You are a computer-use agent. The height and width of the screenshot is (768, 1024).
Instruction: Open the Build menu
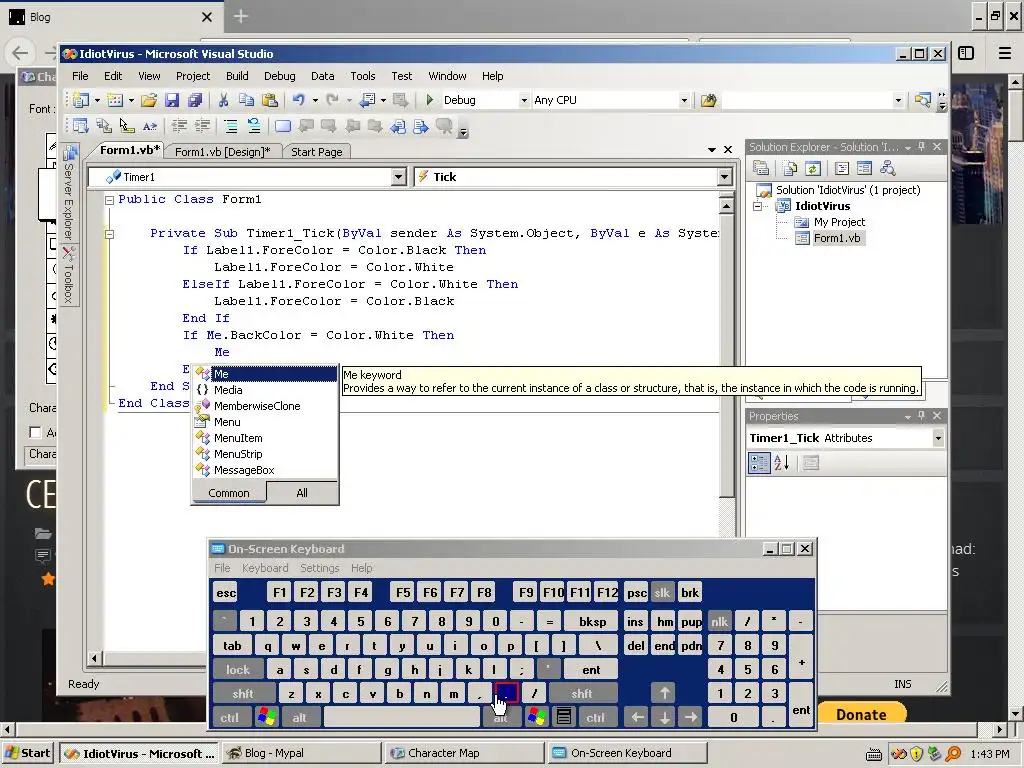point(237,76)
